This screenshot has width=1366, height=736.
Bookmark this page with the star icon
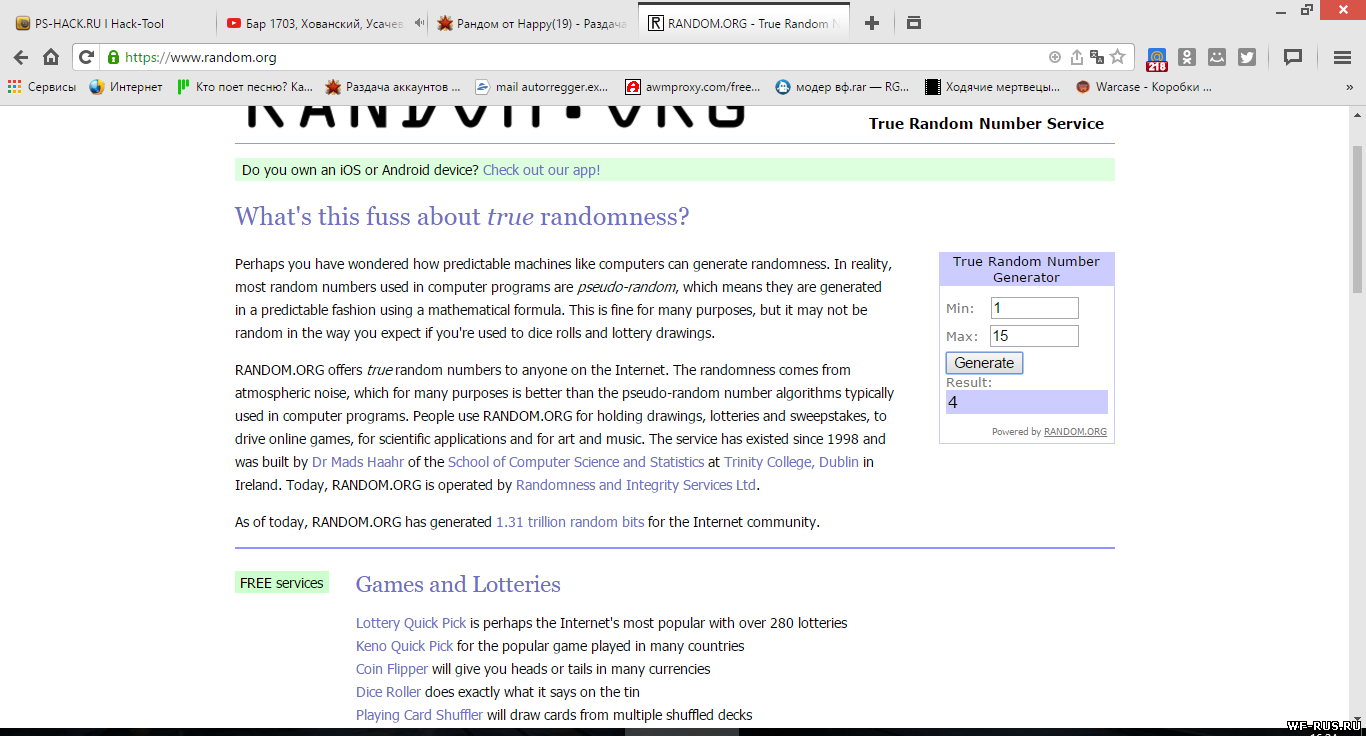[1118, 57]
